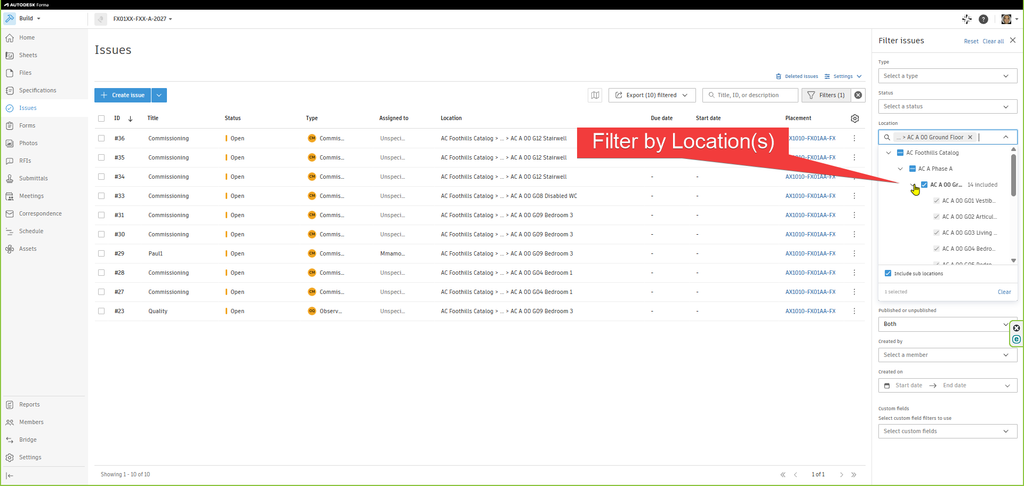Open more actions for issue #29
1024x486 pixels.
[x=854, y=253]
